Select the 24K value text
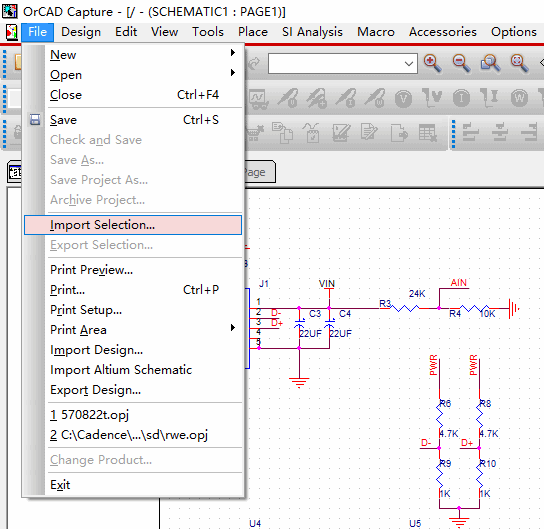This screenshot has width=544, height=529. point(417,294)
